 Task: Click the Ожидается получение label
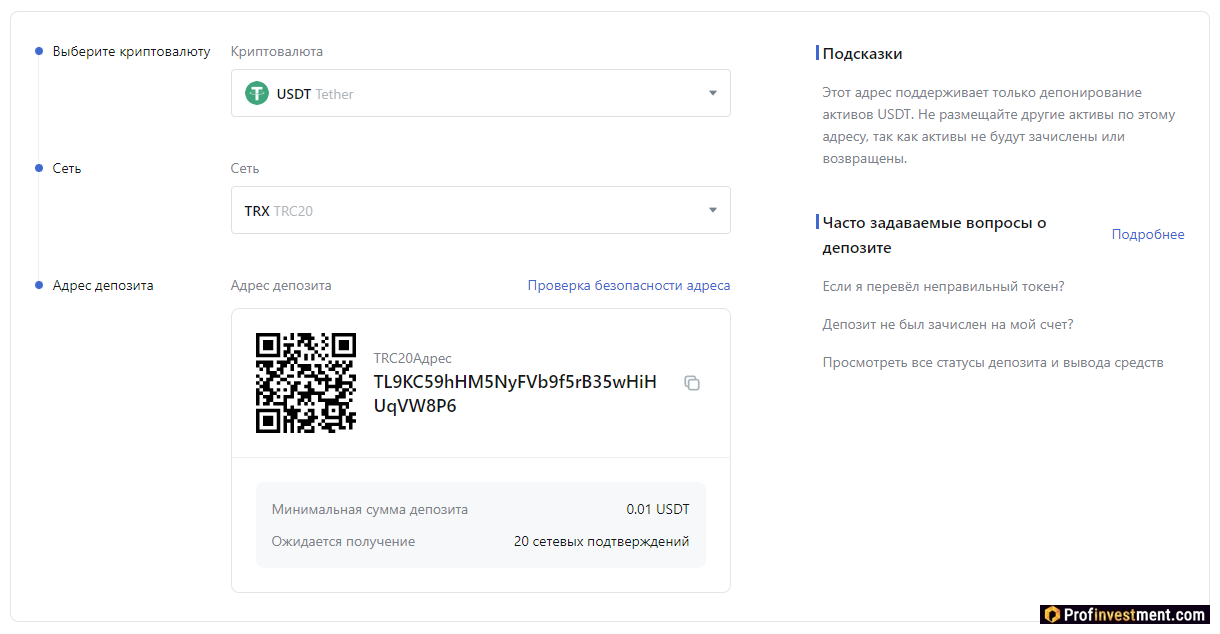343,541
